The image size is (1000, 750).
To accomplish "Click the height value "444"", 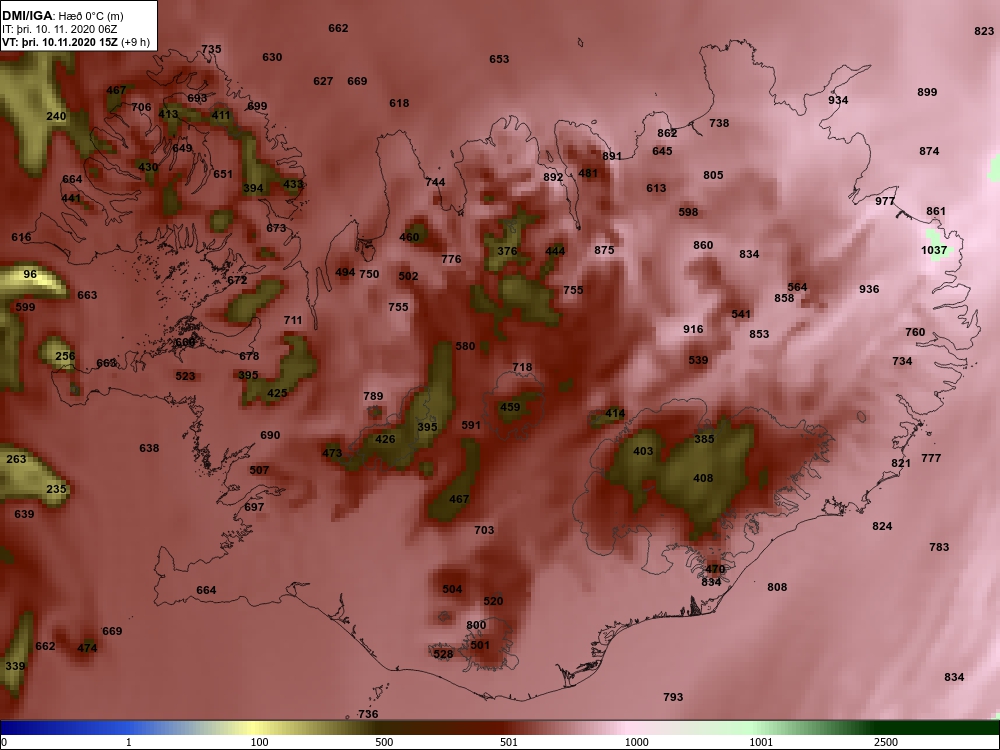I will coord(555,251).
